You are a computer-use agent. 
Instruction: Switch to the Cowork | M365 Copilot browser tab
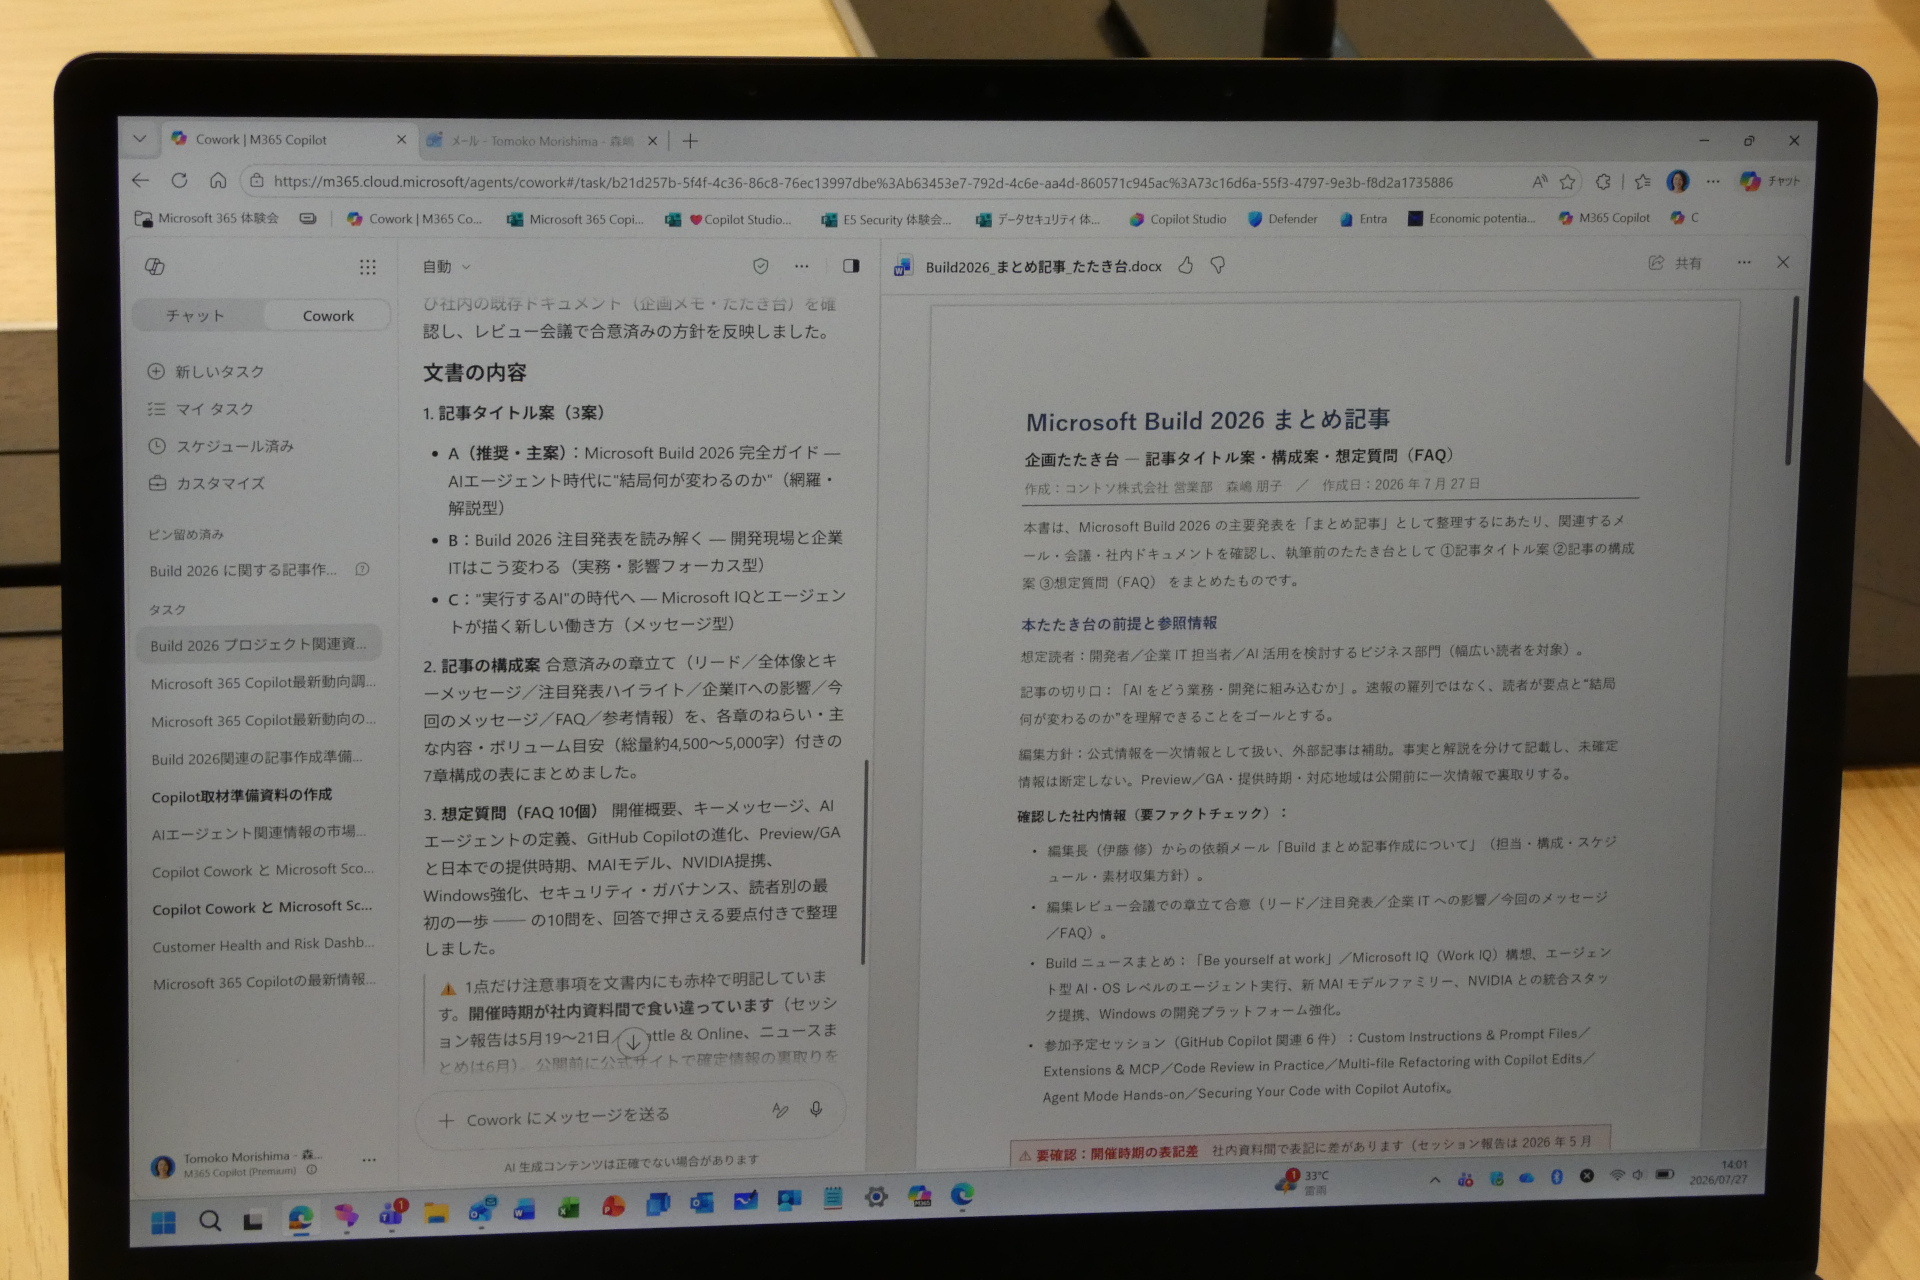[x=289, y=140]
